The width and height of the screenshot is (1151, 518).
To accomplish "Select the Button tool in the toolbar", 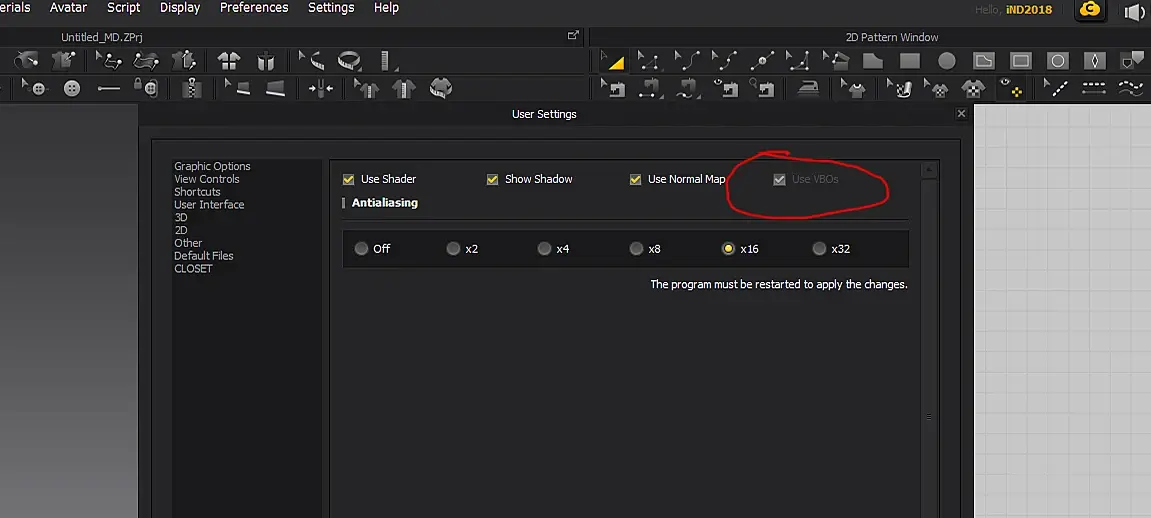I will tap(72, 89).
